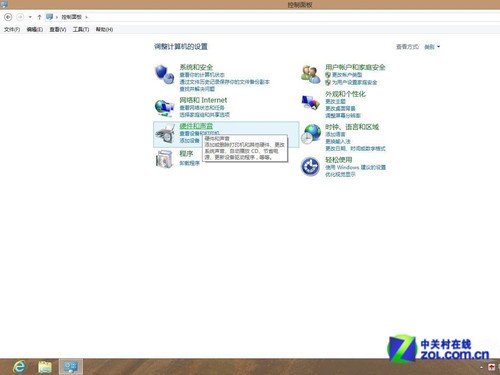This screenshot has height=375, width=500.
Task: Open Hardware and Sound printer icon
Action: (x=165, y=134)
